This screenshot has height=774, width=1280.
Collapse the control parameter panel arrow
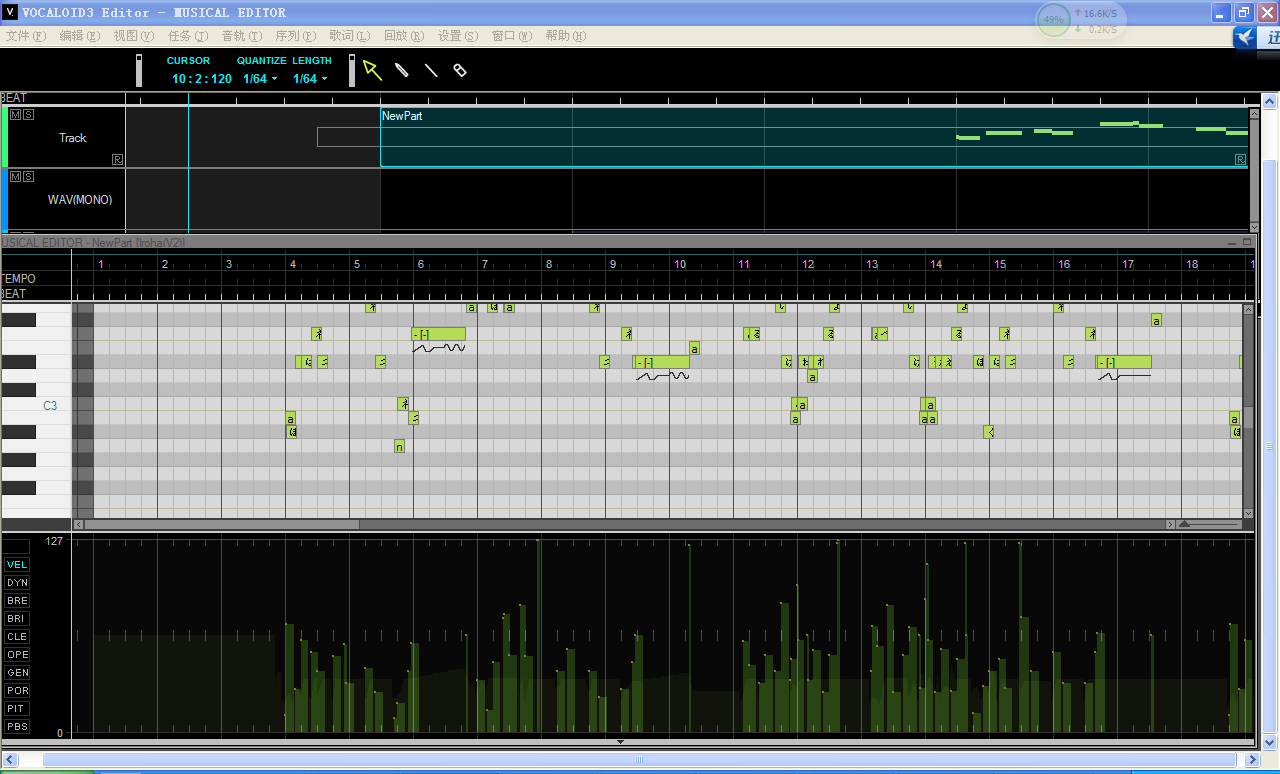click(x=620, y=742)
